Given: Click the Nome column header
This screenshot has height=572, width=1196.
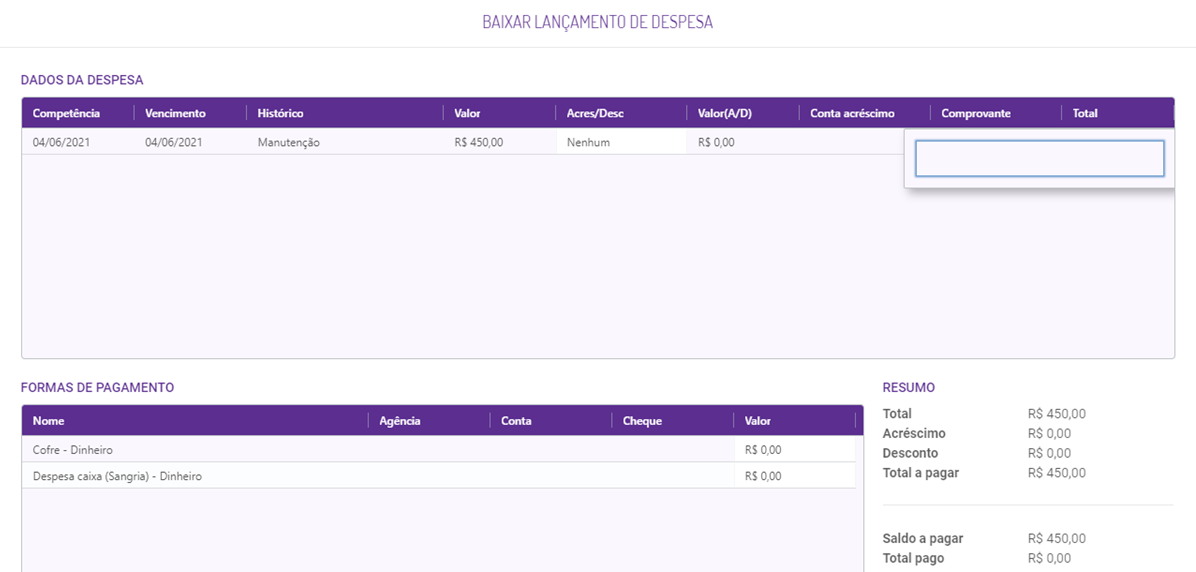Looking at the screenshot, I should pos(48,421).
